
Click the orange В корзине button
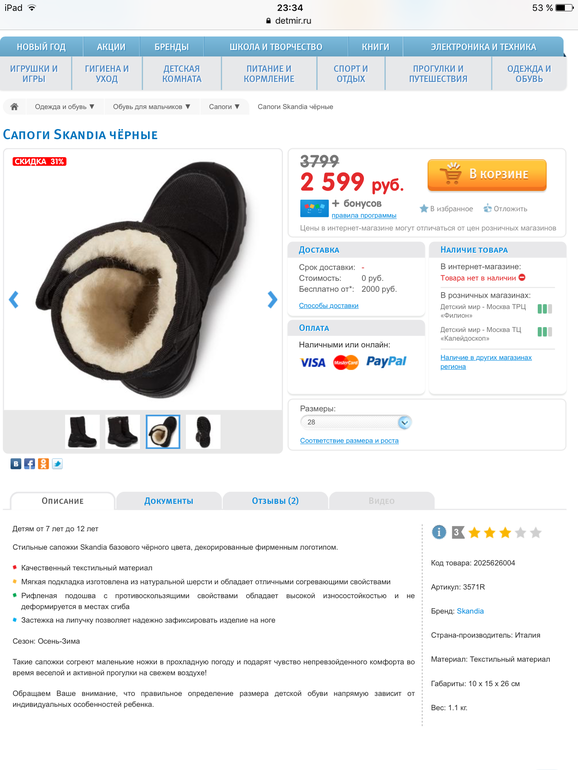point(487,175)
